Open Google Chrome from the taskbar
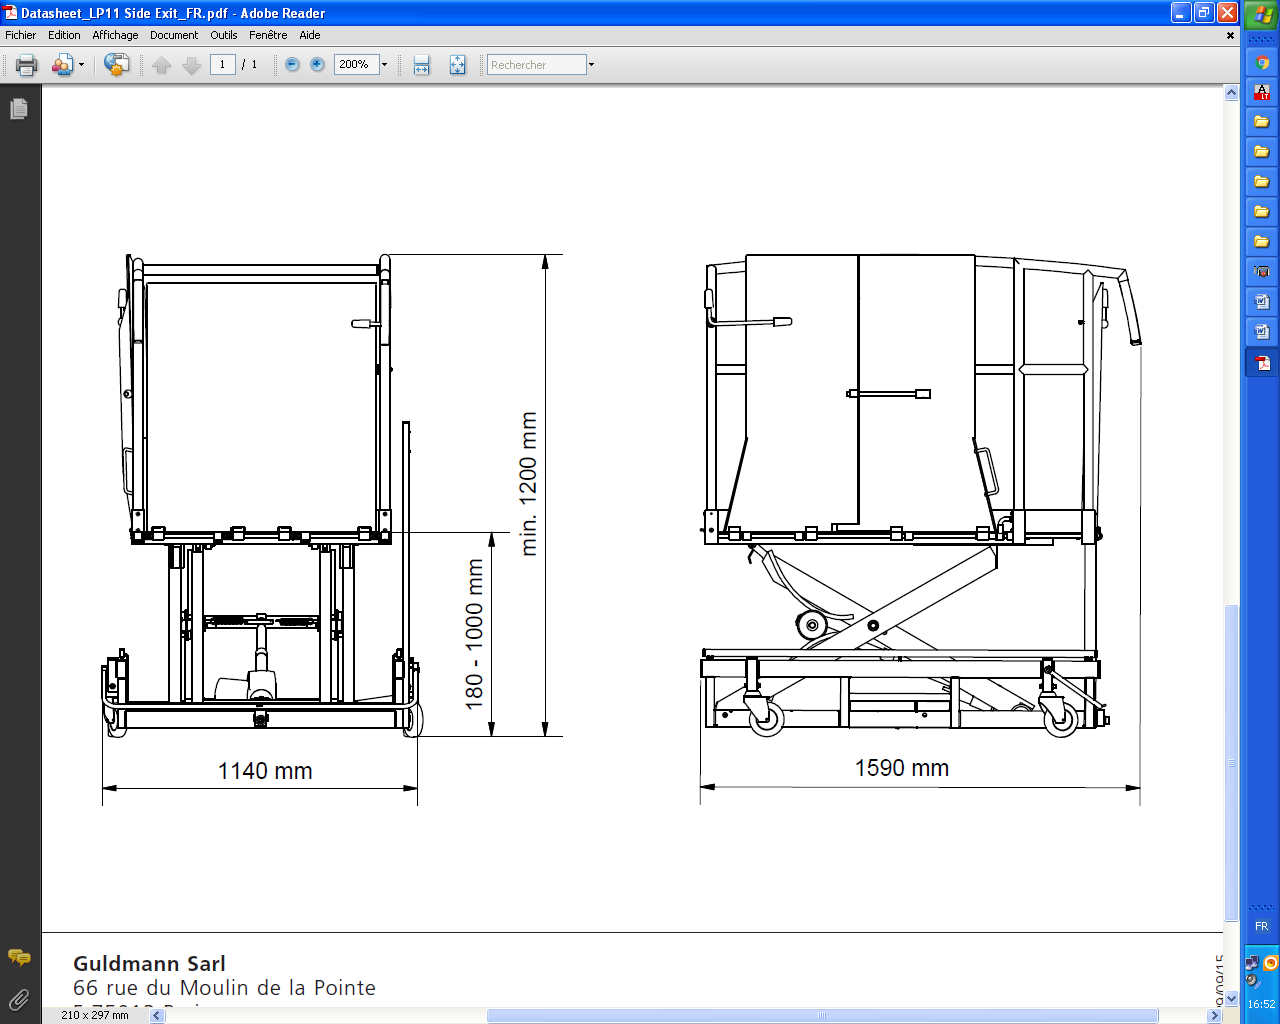Image resolution: width=1280 pixels, height=1024 pixels. pos(1262,62)
